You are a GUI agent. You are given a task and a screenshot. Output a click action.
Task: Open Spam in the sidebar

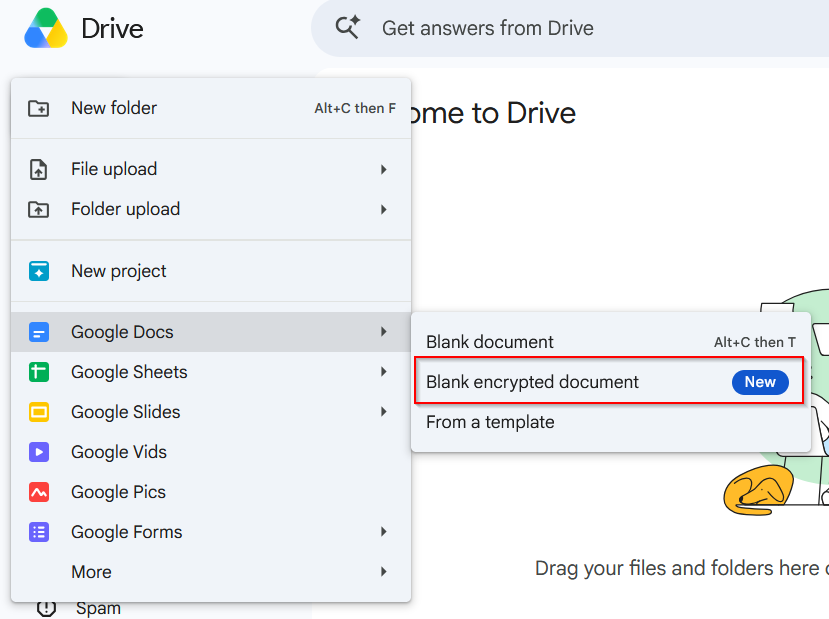point(98,608)
